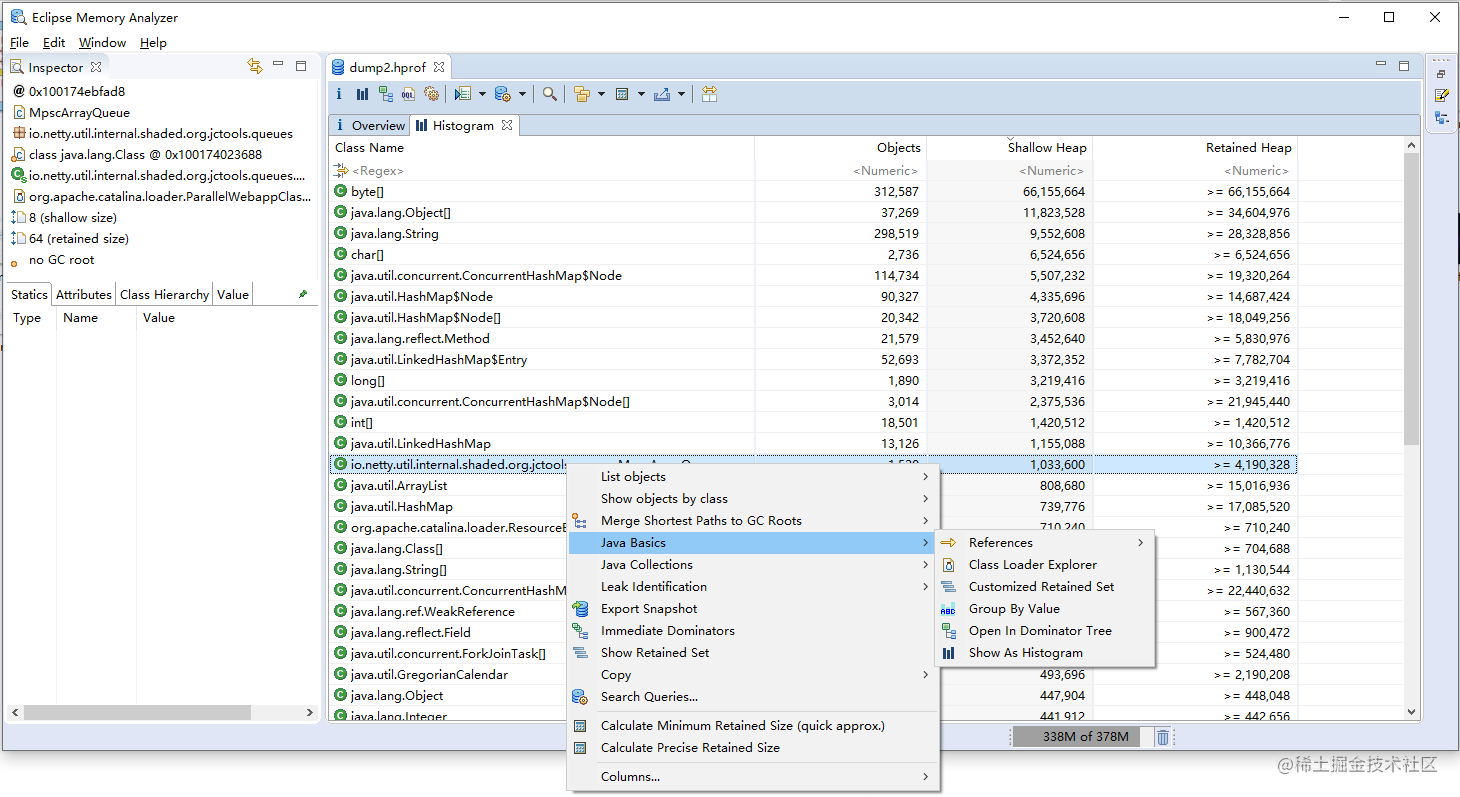Expand the Show objects by class submenu
Viewport: 1460px width, 797px height.
752,499
